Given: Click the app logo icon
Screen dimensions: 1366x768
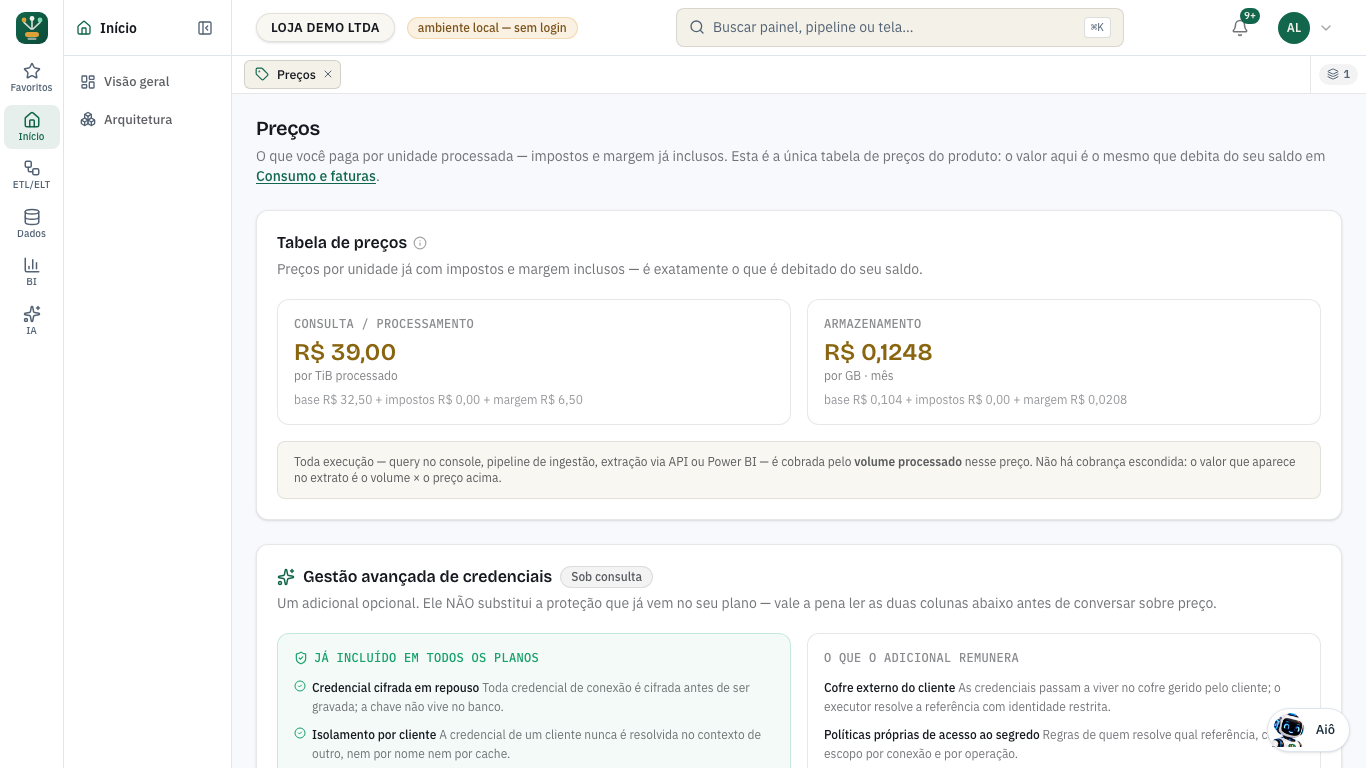Looking at the screenshot, I should coord(32,28).
